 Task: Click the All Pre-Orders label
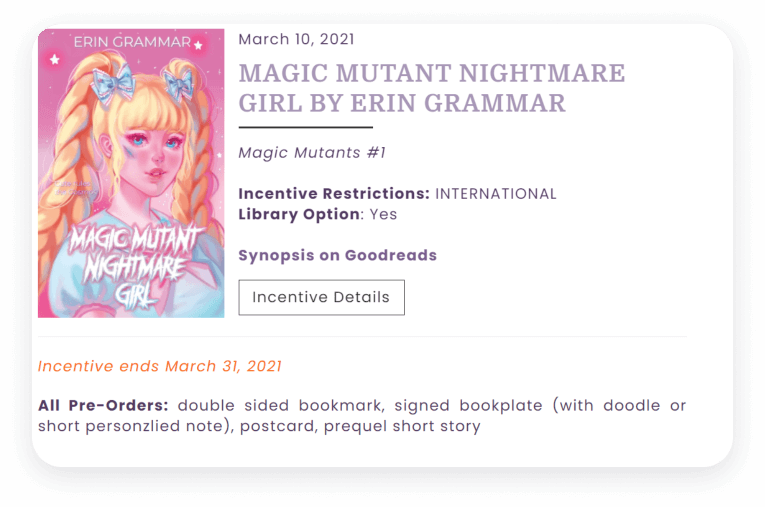tap(102, 406)
